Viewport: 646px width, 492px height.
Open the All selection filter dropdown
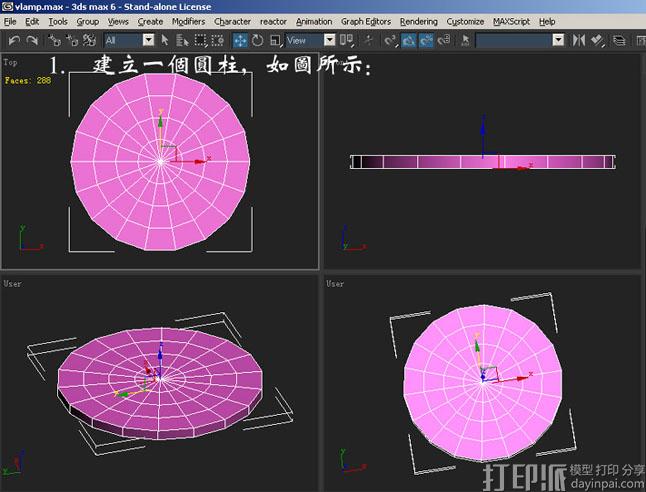(129, 41)
